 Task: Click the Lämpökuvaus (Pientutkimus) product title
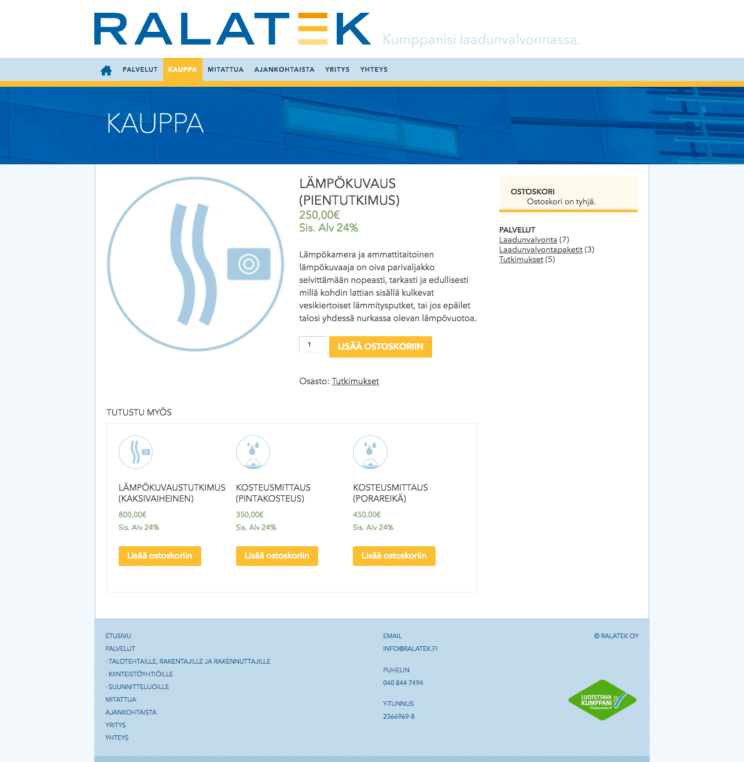click(x=349, y=192)
